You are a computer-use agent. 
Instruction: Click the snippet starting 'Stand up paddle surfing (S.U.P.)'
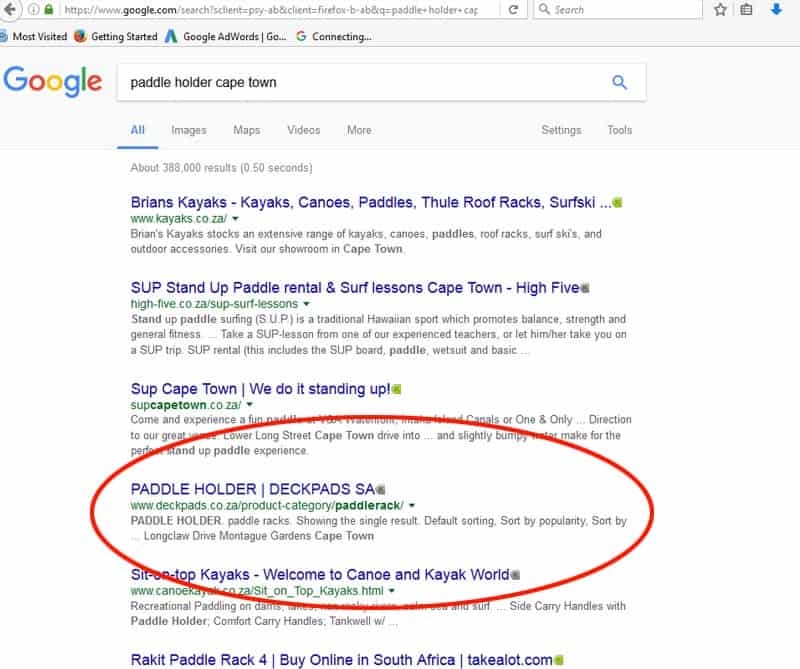point(379,334)
